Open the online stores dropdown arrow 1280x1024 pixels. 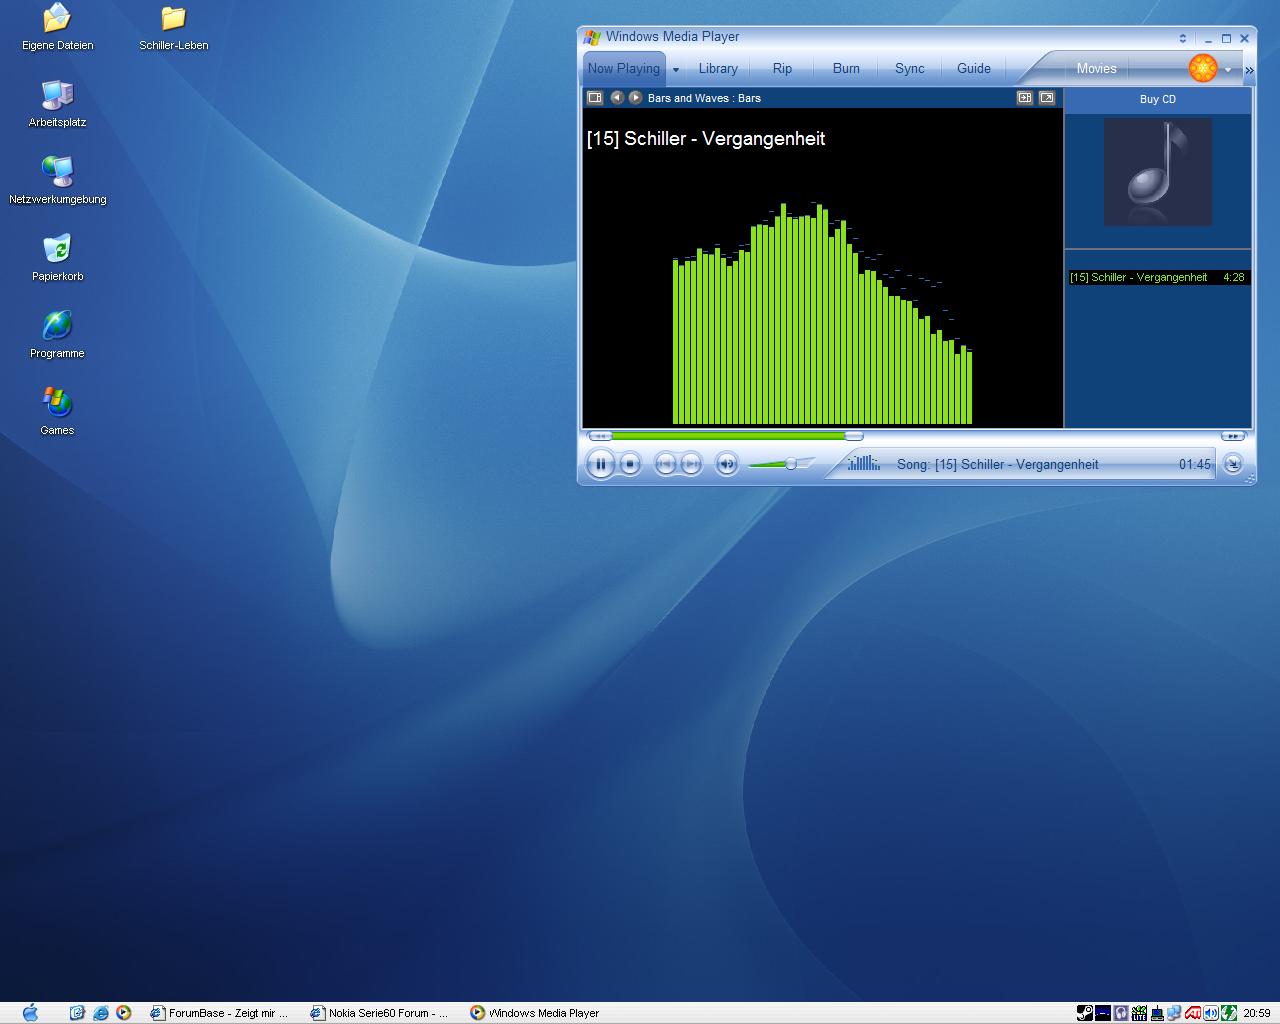[x=1228, y=70]
